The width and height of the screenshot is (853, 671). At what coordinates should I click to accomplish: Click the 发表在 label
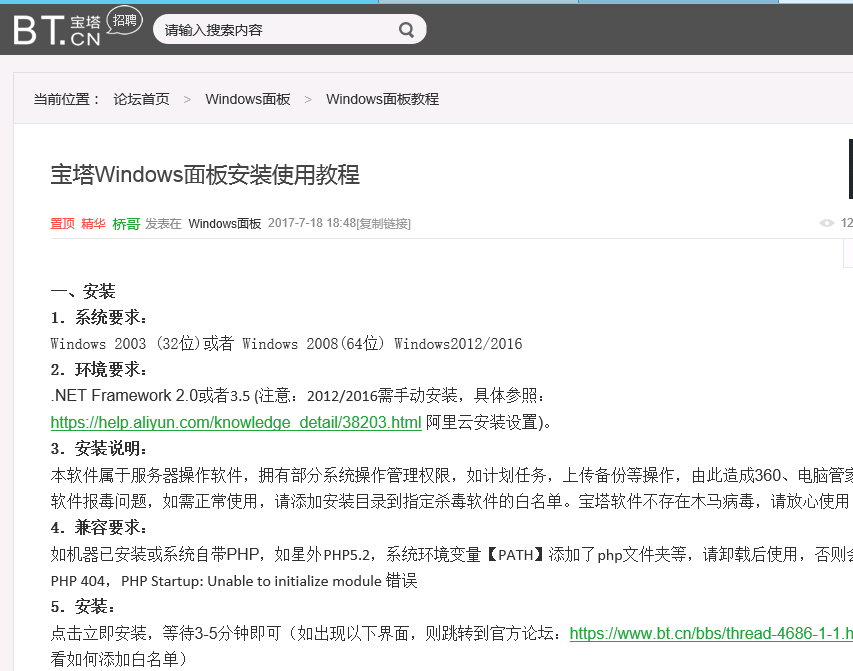tap(163, 224)
